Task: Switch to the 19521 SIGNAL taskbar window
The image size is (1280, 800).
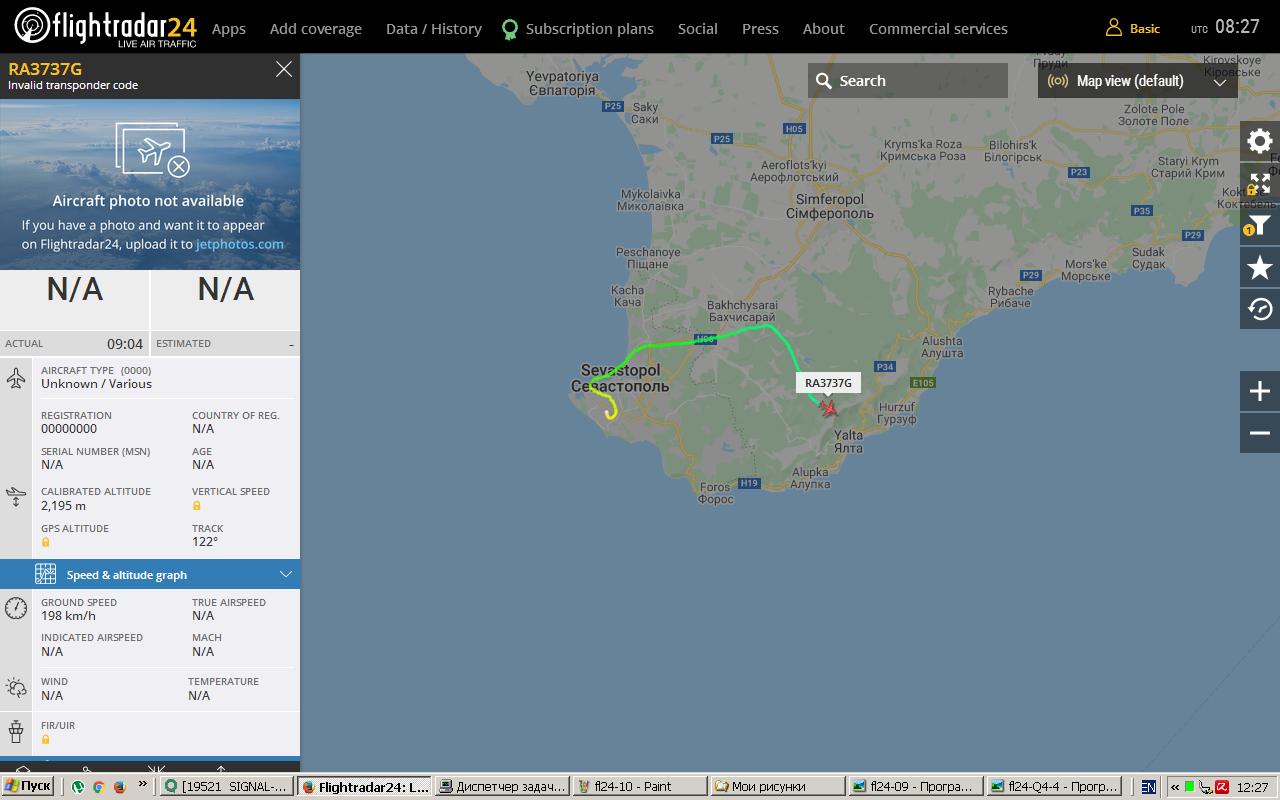Action: [227, 787]
